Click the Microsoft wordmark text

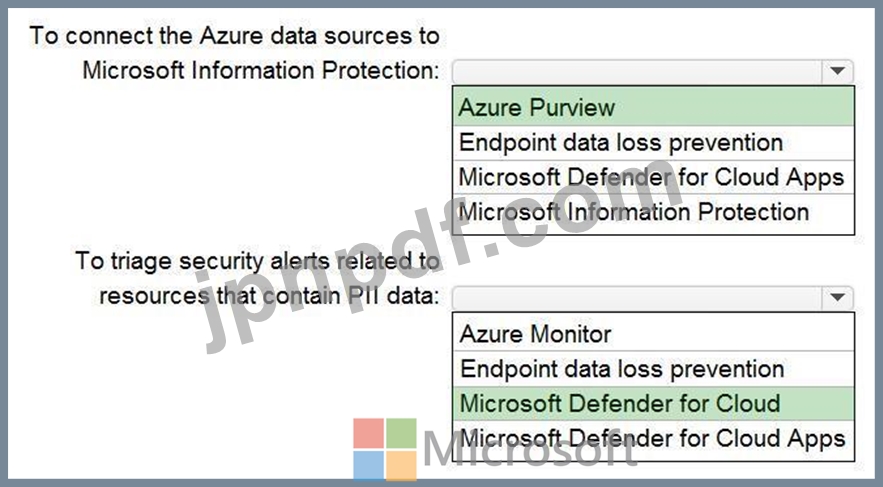[530, 451]
